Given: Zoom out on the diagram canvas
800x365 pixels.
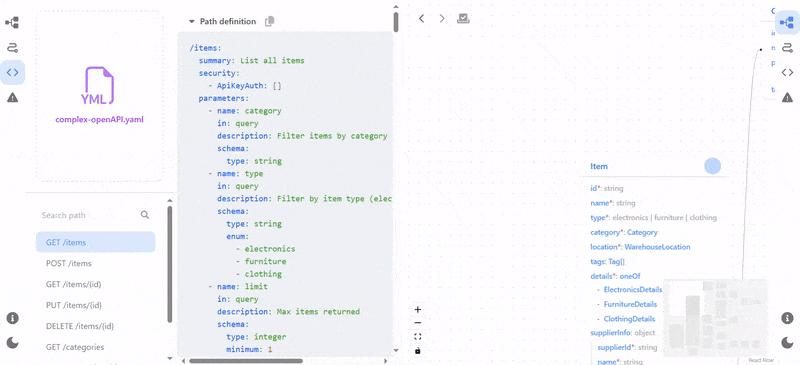Looking at the screenshot, I should 418,323.
